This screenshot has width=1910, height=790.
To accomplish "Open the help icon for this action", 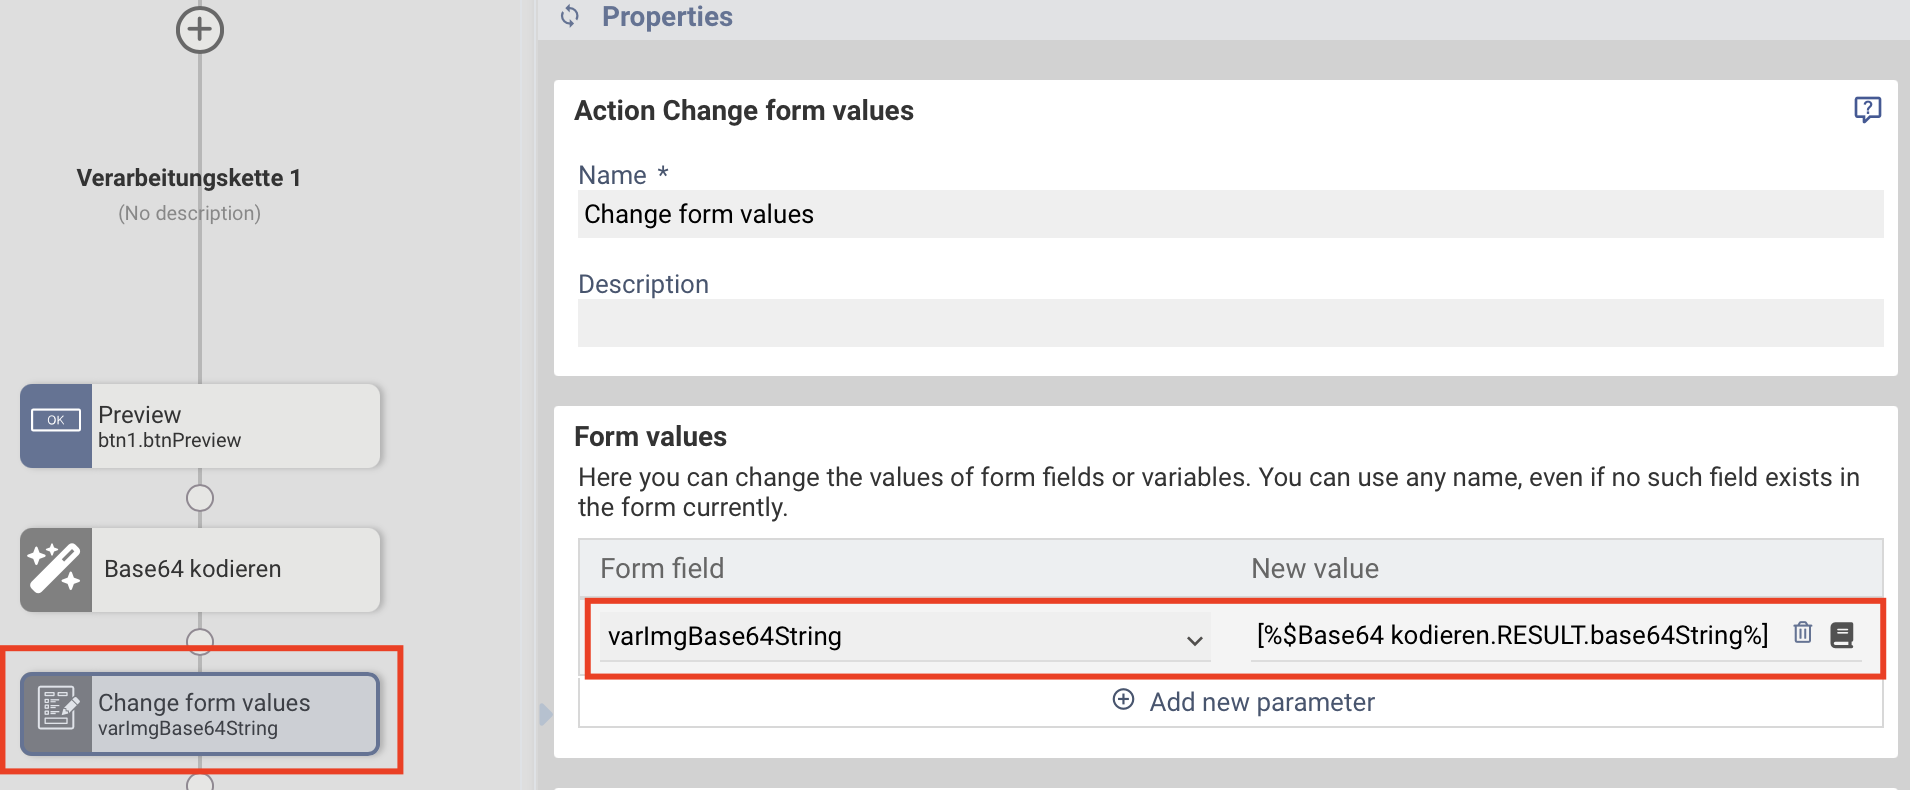I will point(1867,109).
